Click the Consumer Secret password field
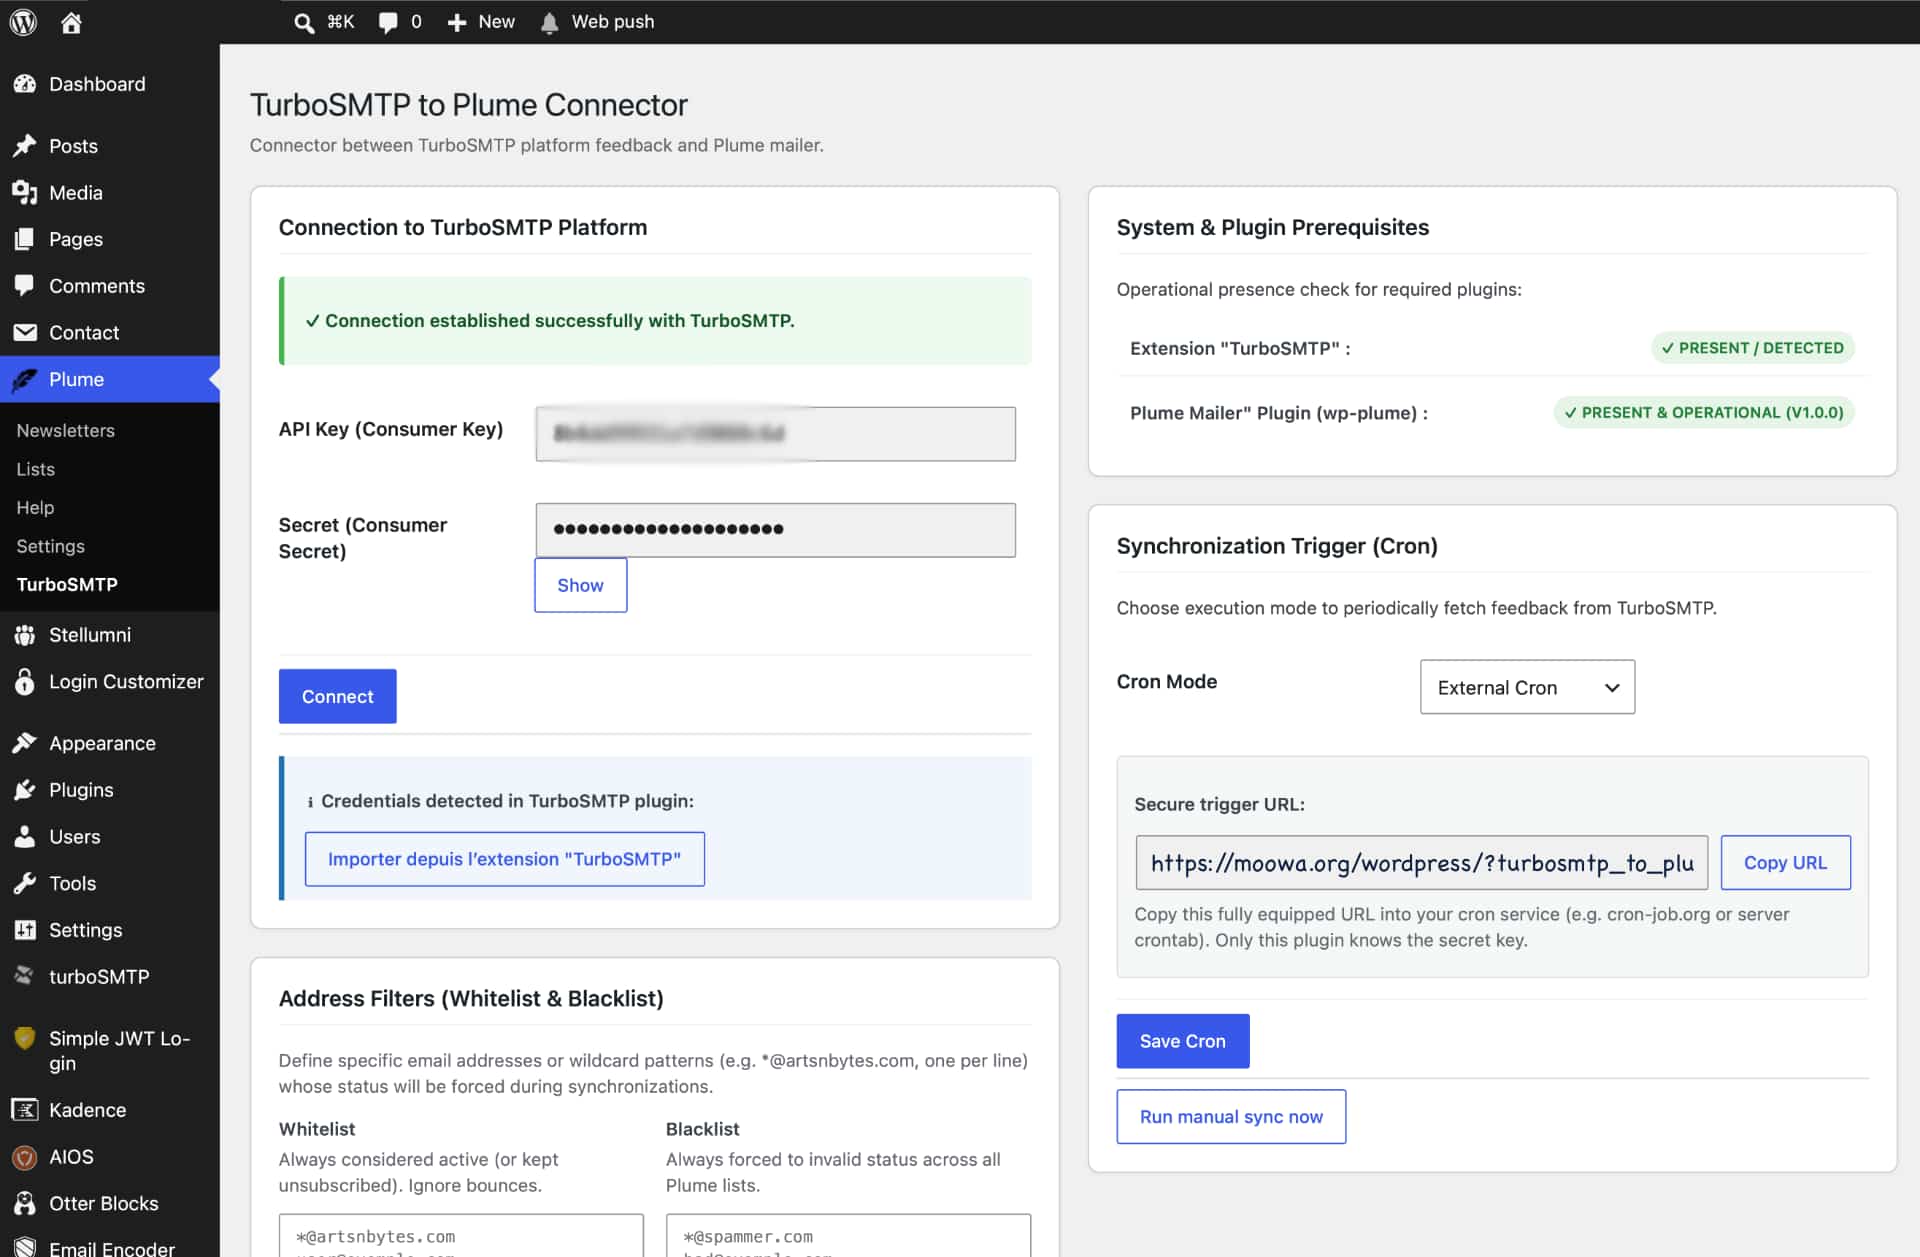 pos(775,530)
